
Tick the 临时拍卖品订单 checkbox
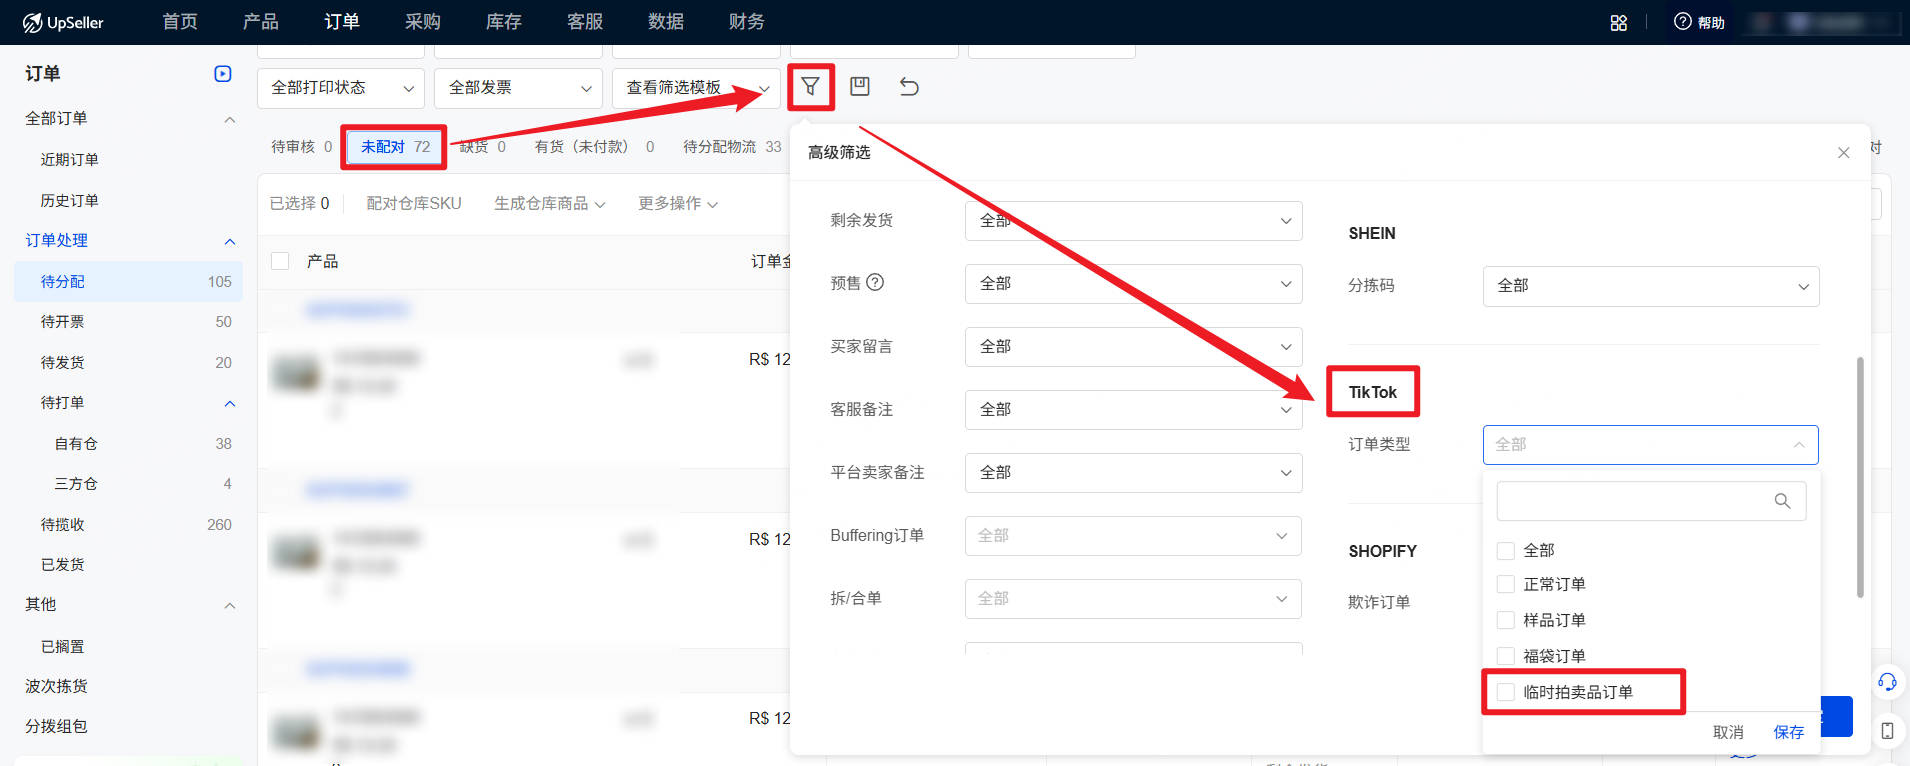(x=1506, y=692)
